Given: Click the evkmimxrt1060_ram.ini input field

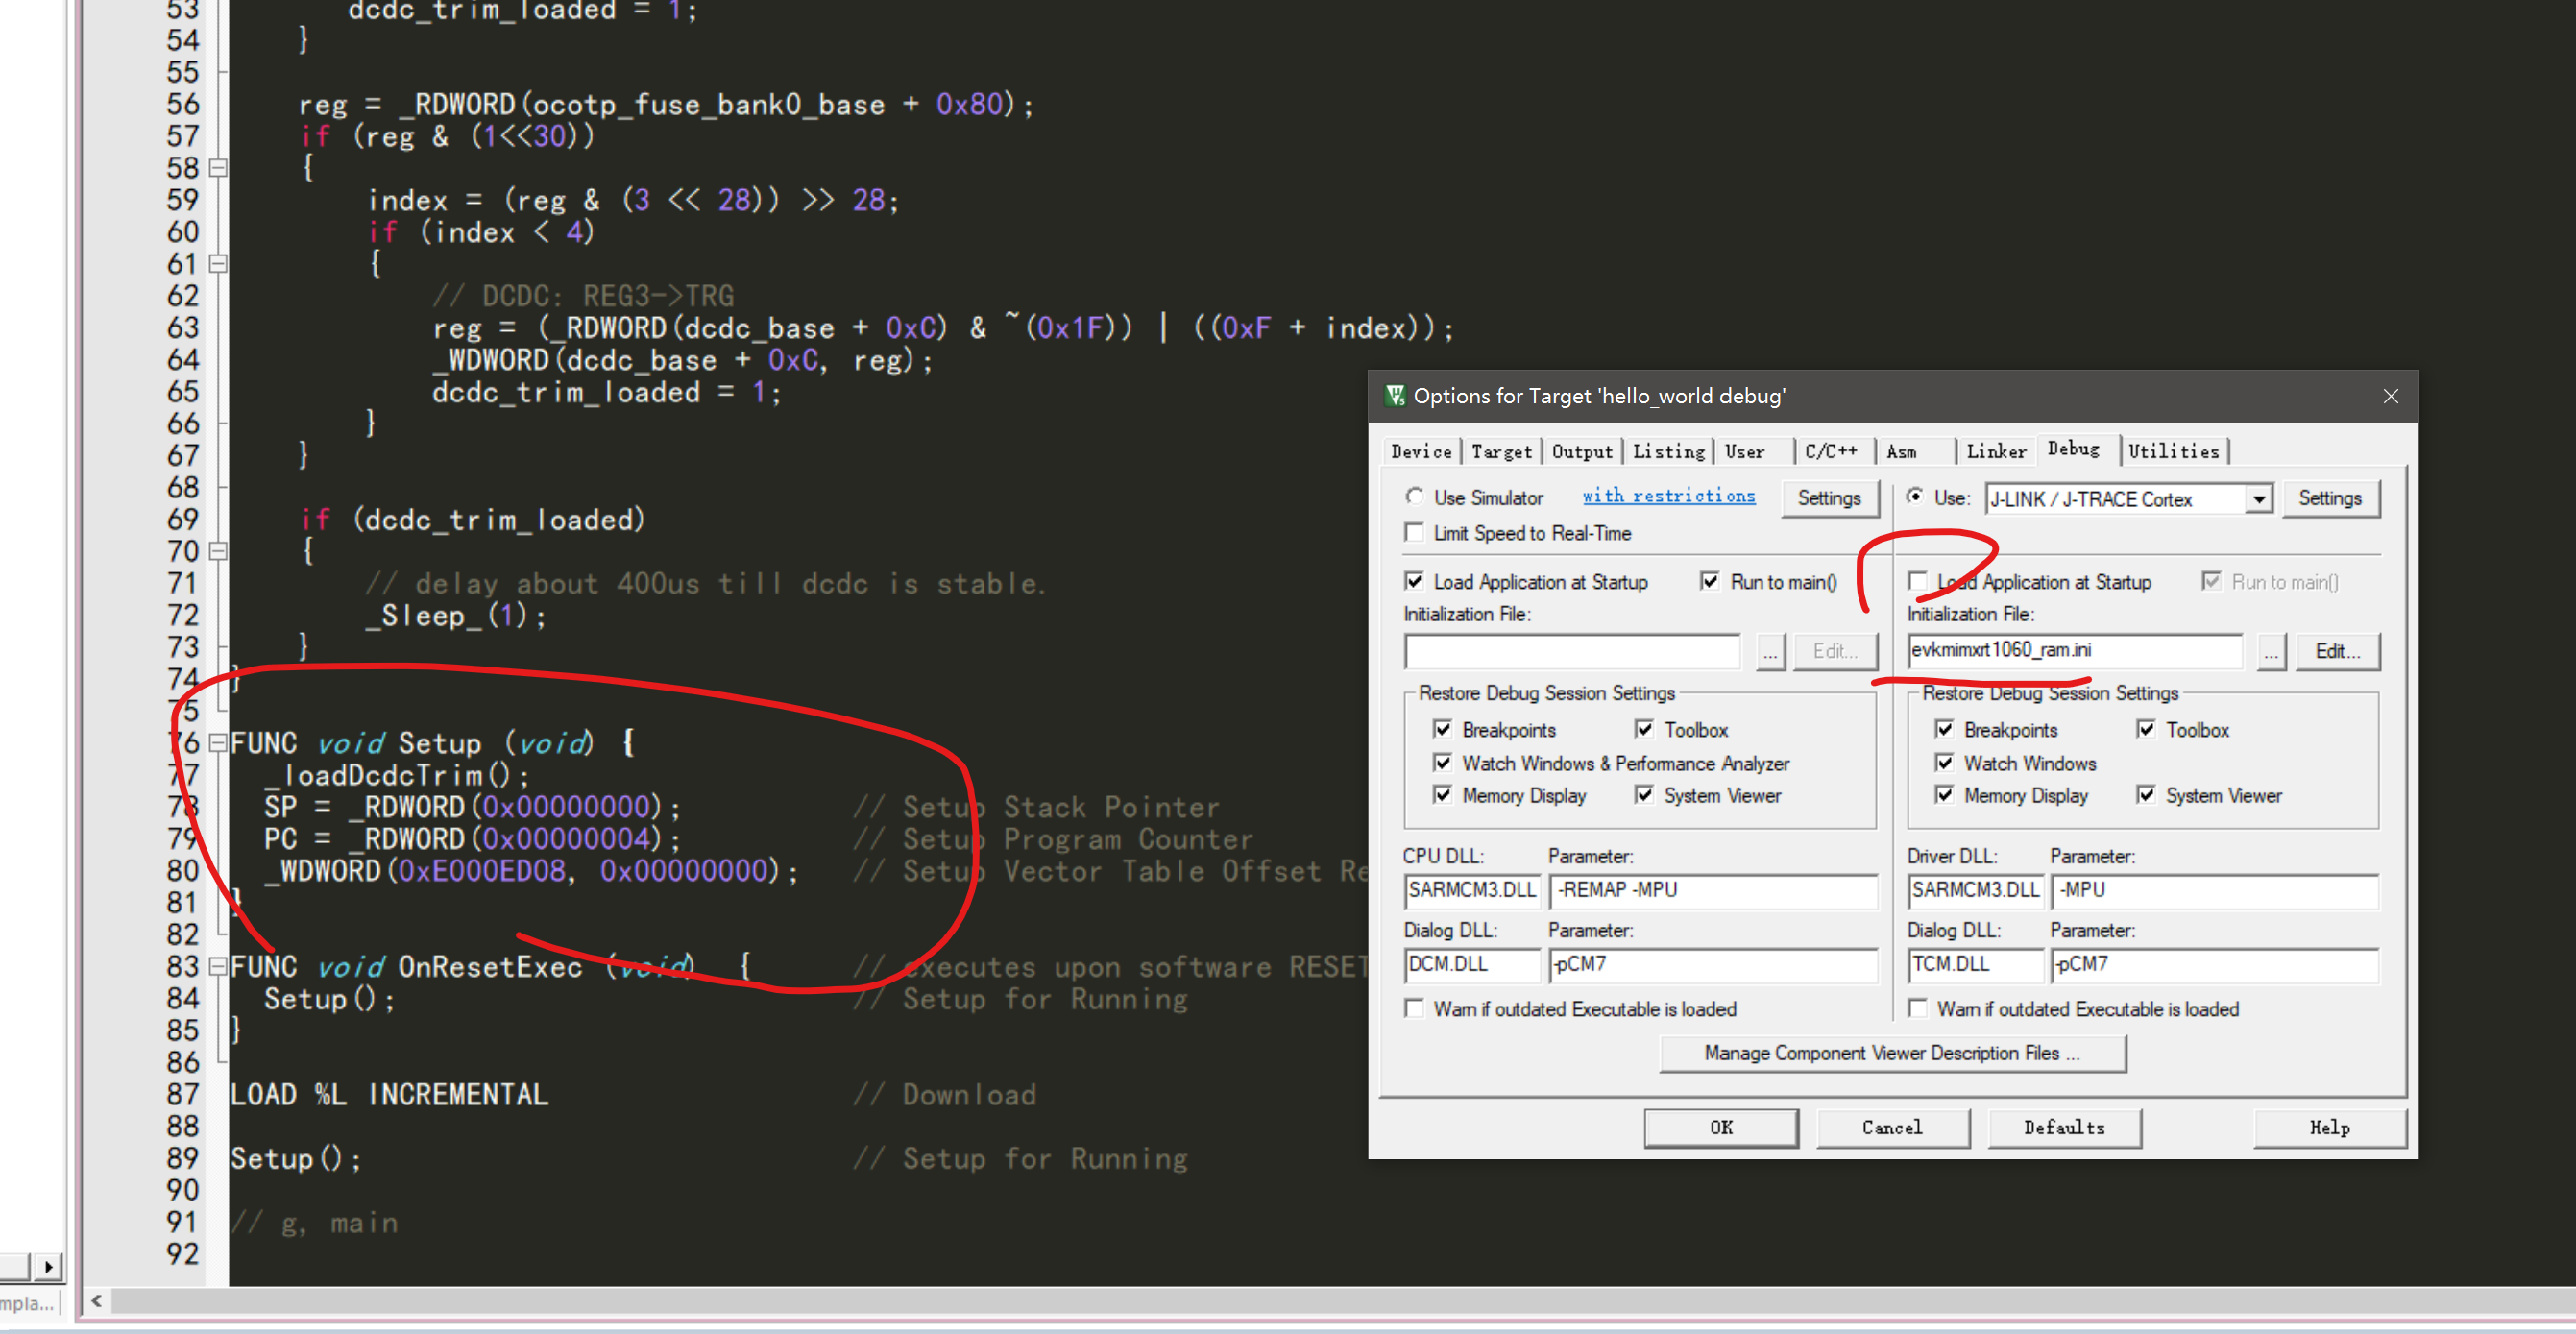Looking at the screenshot, I should coord(2074,651).
